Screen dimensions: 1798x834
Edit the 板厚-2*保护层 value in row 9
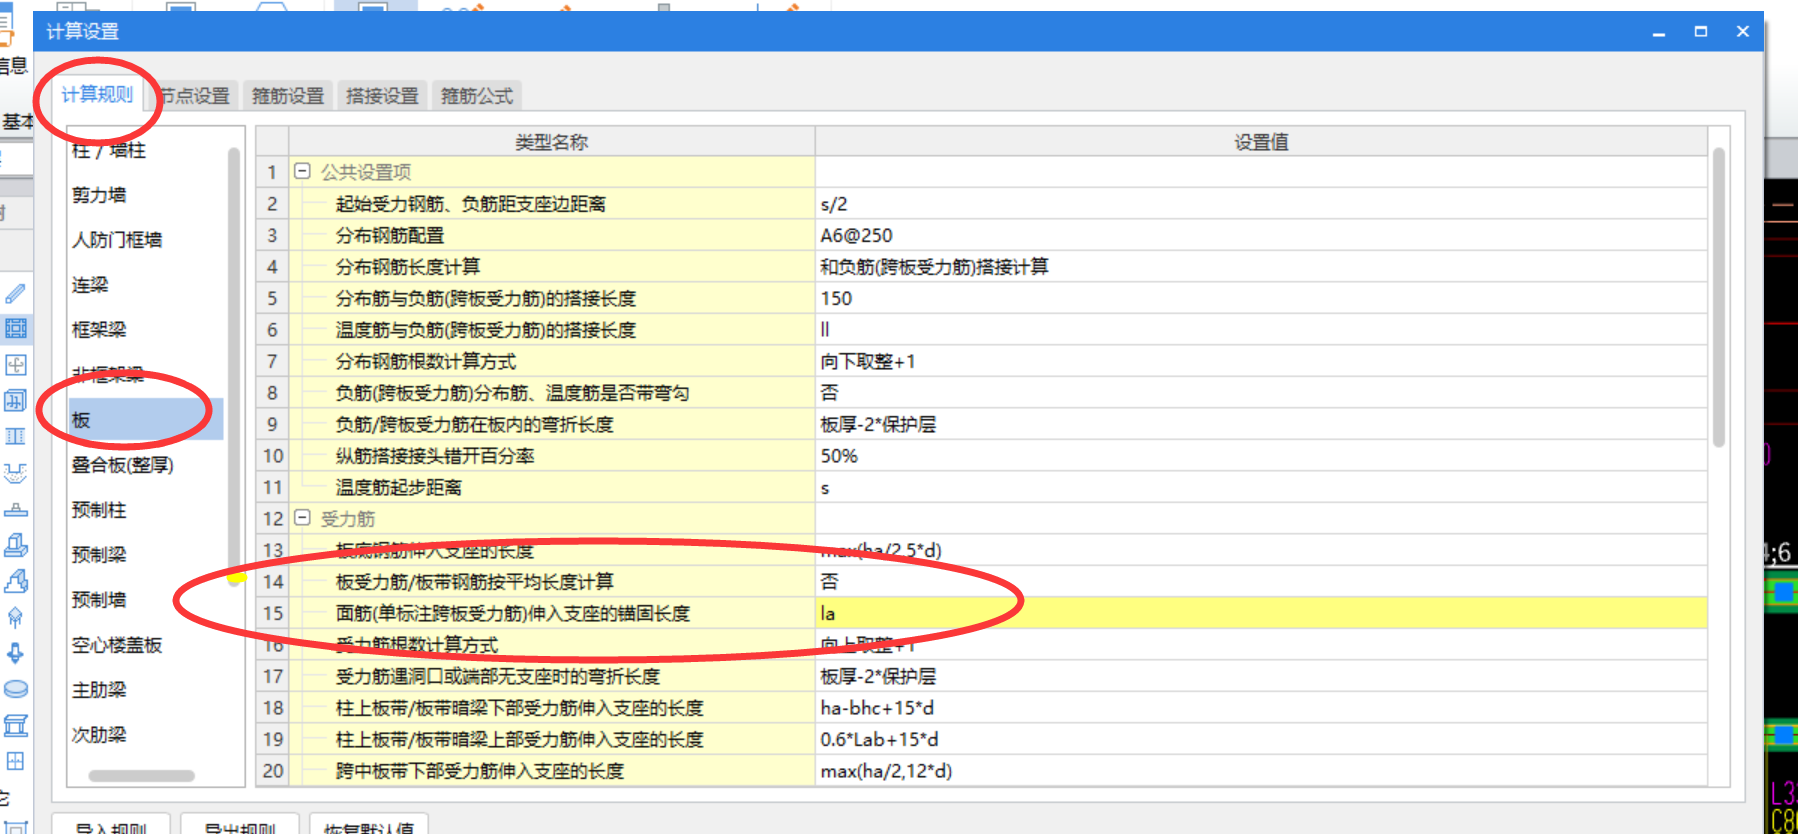[1261, 424]
